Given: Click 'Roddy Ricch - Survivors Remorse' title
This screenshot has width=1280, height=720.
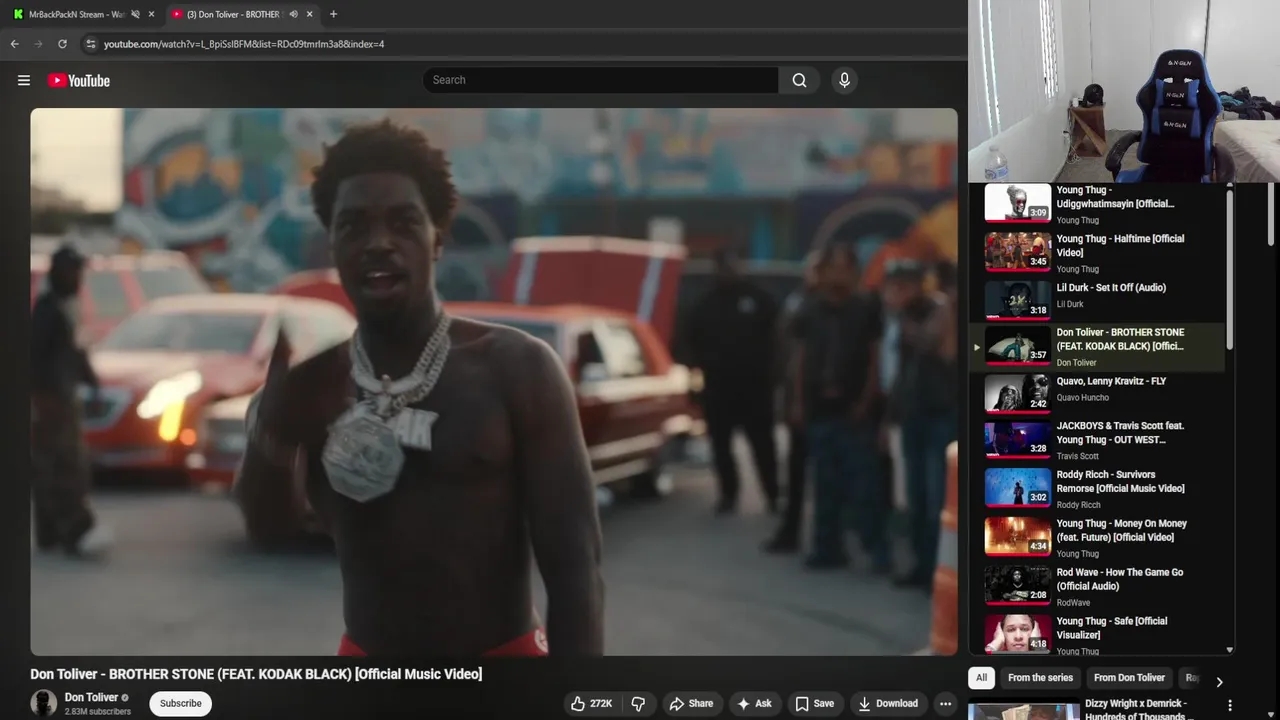Looking at the screenshot, I should coord(1120,482).
